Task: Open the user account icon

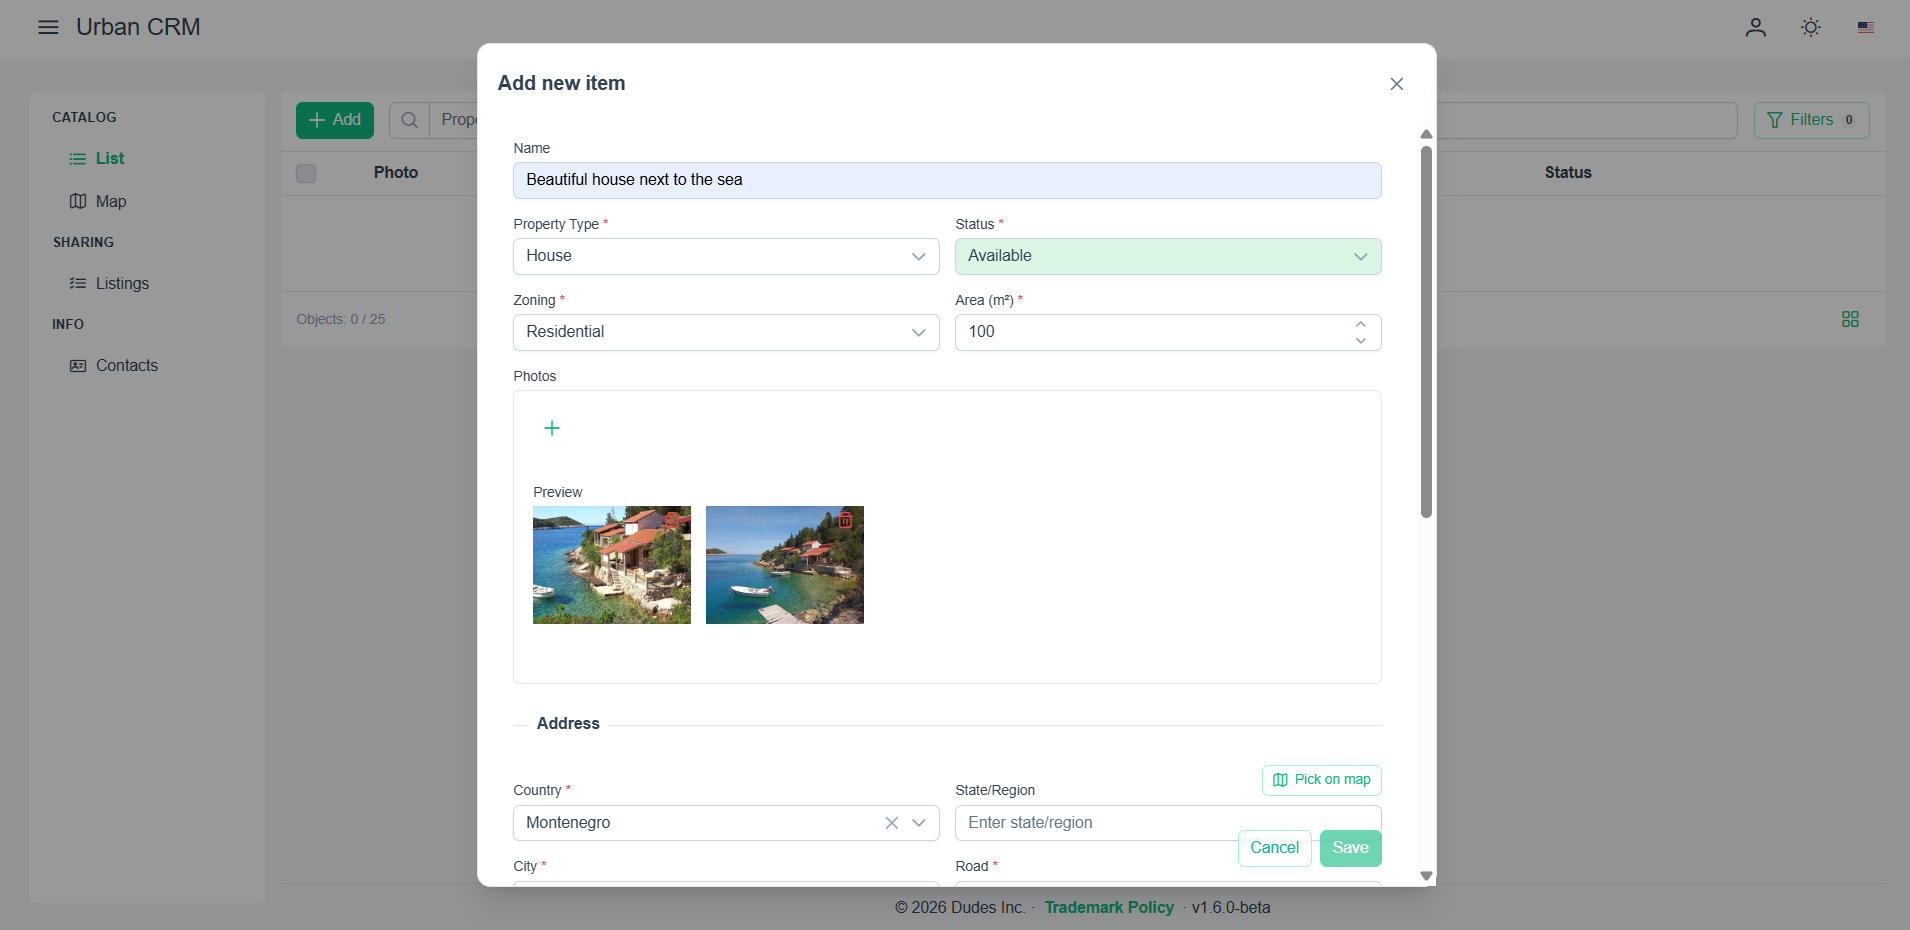Action: click(x=1756, y=27)
